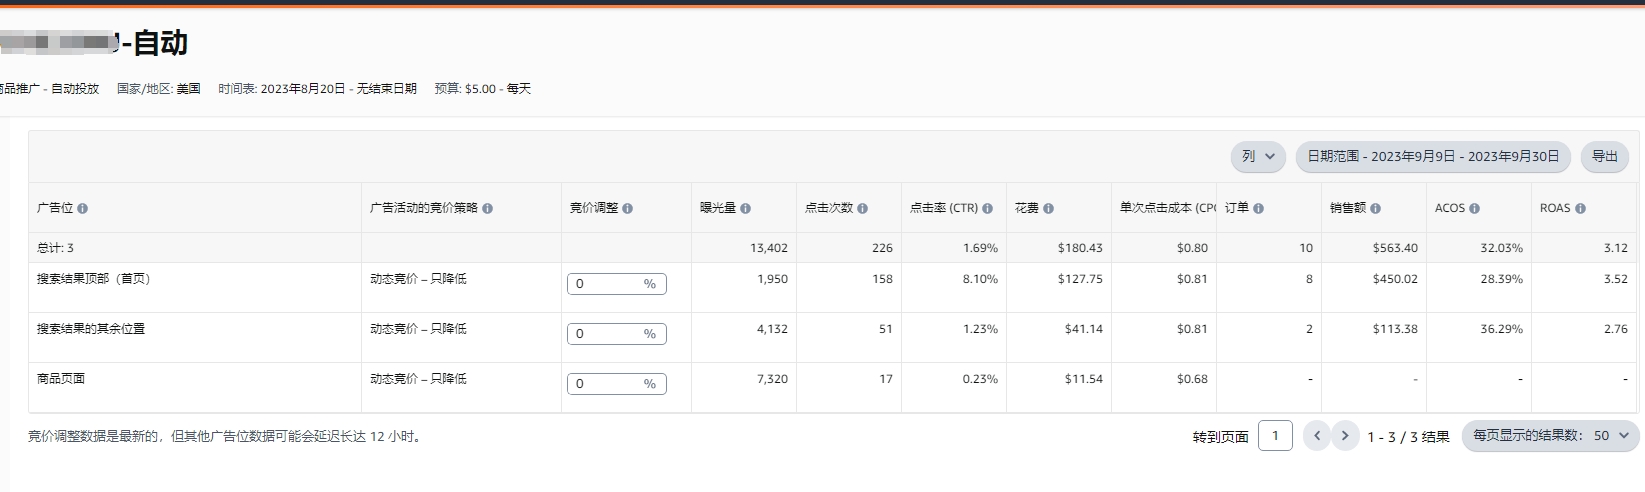
Task: Click info icon beside 竞价调整 header
Action: 628,209
